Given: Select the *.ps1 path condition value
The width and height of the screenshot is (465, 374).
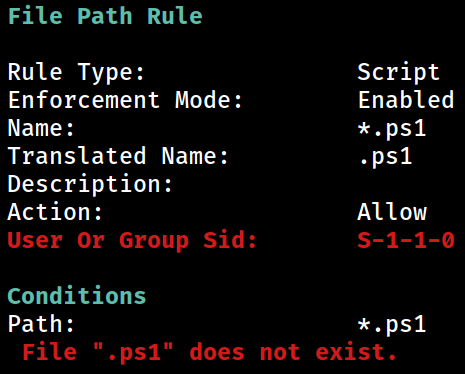Looking at the screenshot, I should (x=392, y=325).
